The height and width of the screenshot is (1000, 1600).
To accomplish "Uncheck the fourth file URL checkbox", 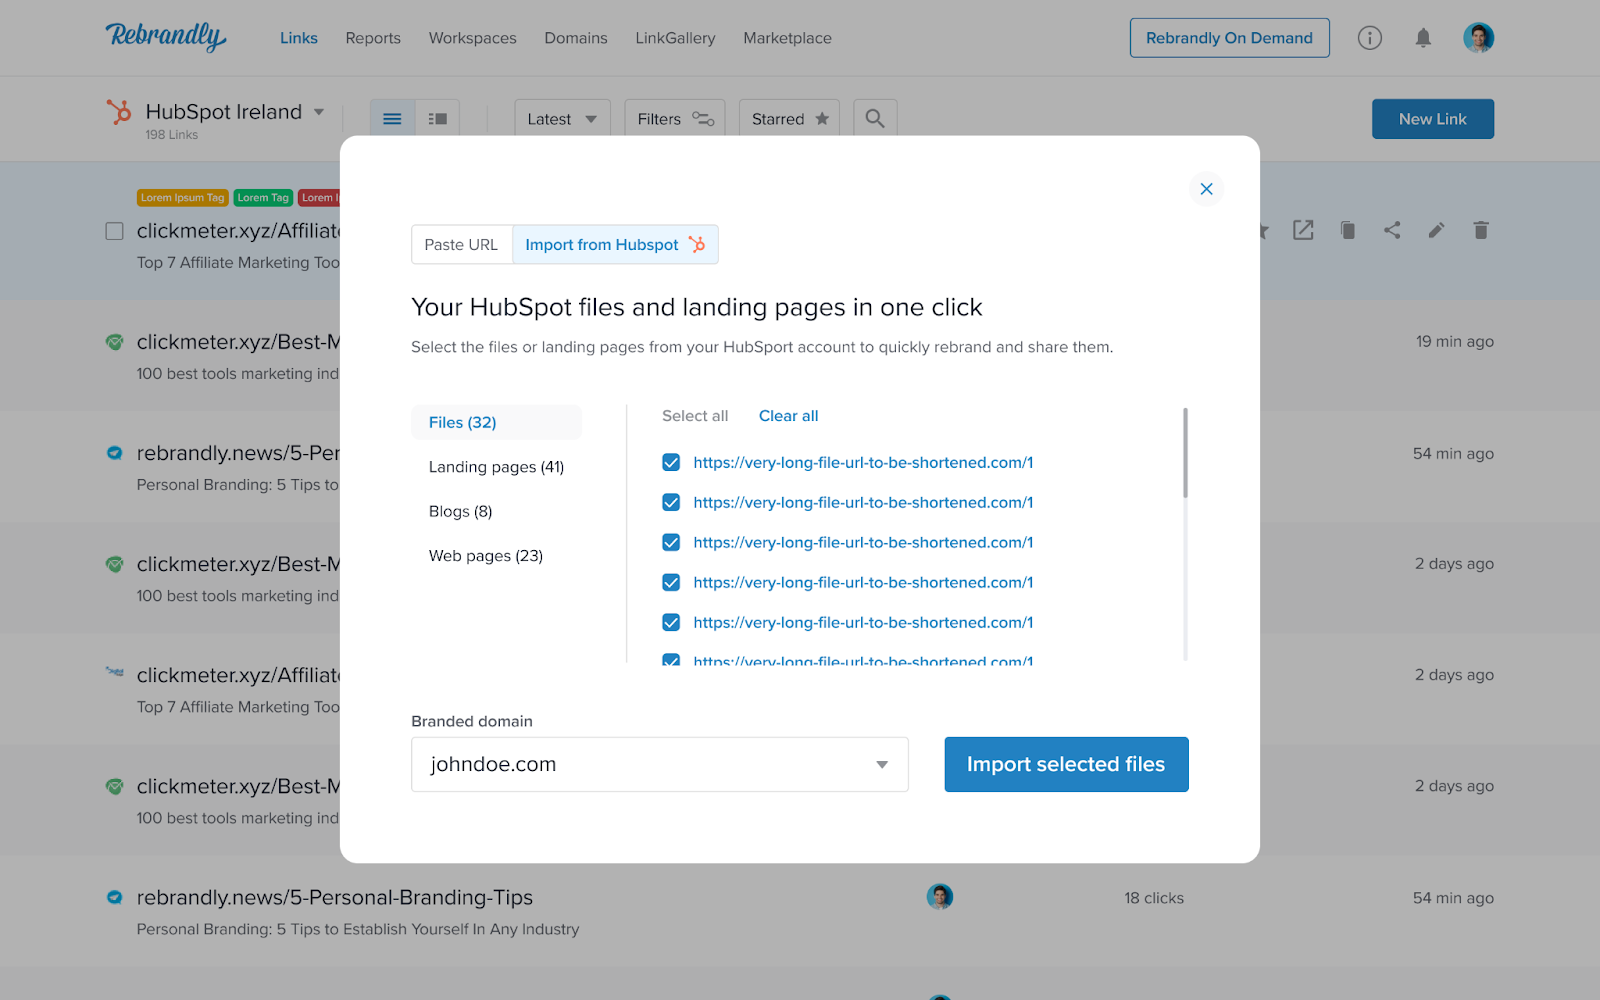I will pyautogui.click(x=671, y=582).
